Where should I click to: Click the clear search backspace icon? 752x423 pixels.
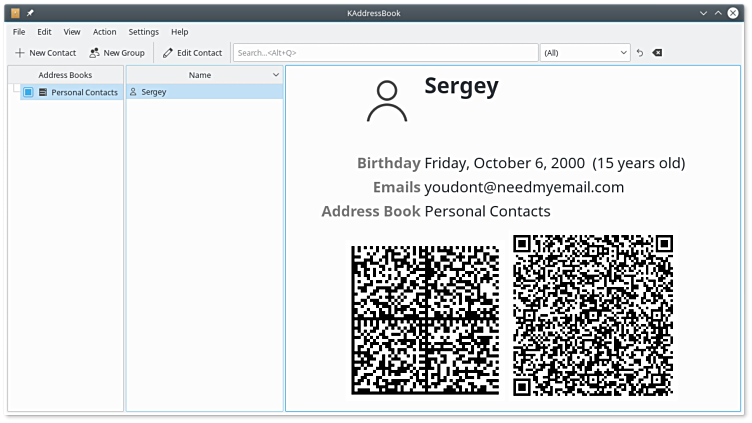coord(657,53)
